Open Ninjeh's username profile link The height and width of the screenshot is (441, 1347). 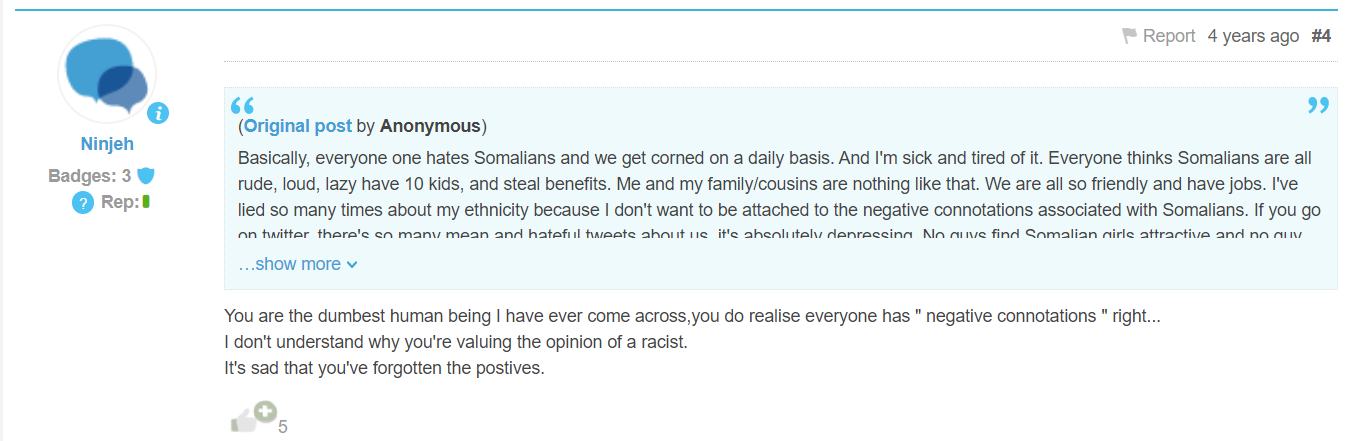107,144
